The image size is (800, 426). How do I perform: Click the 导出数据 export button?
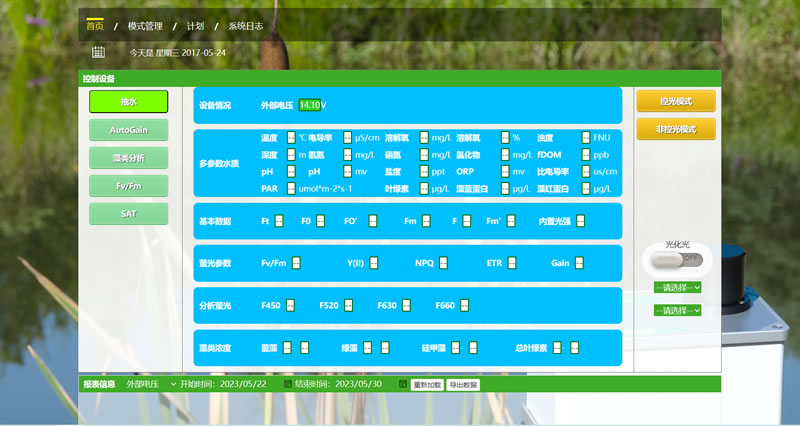pyautogui.click(x=463, y=384)
